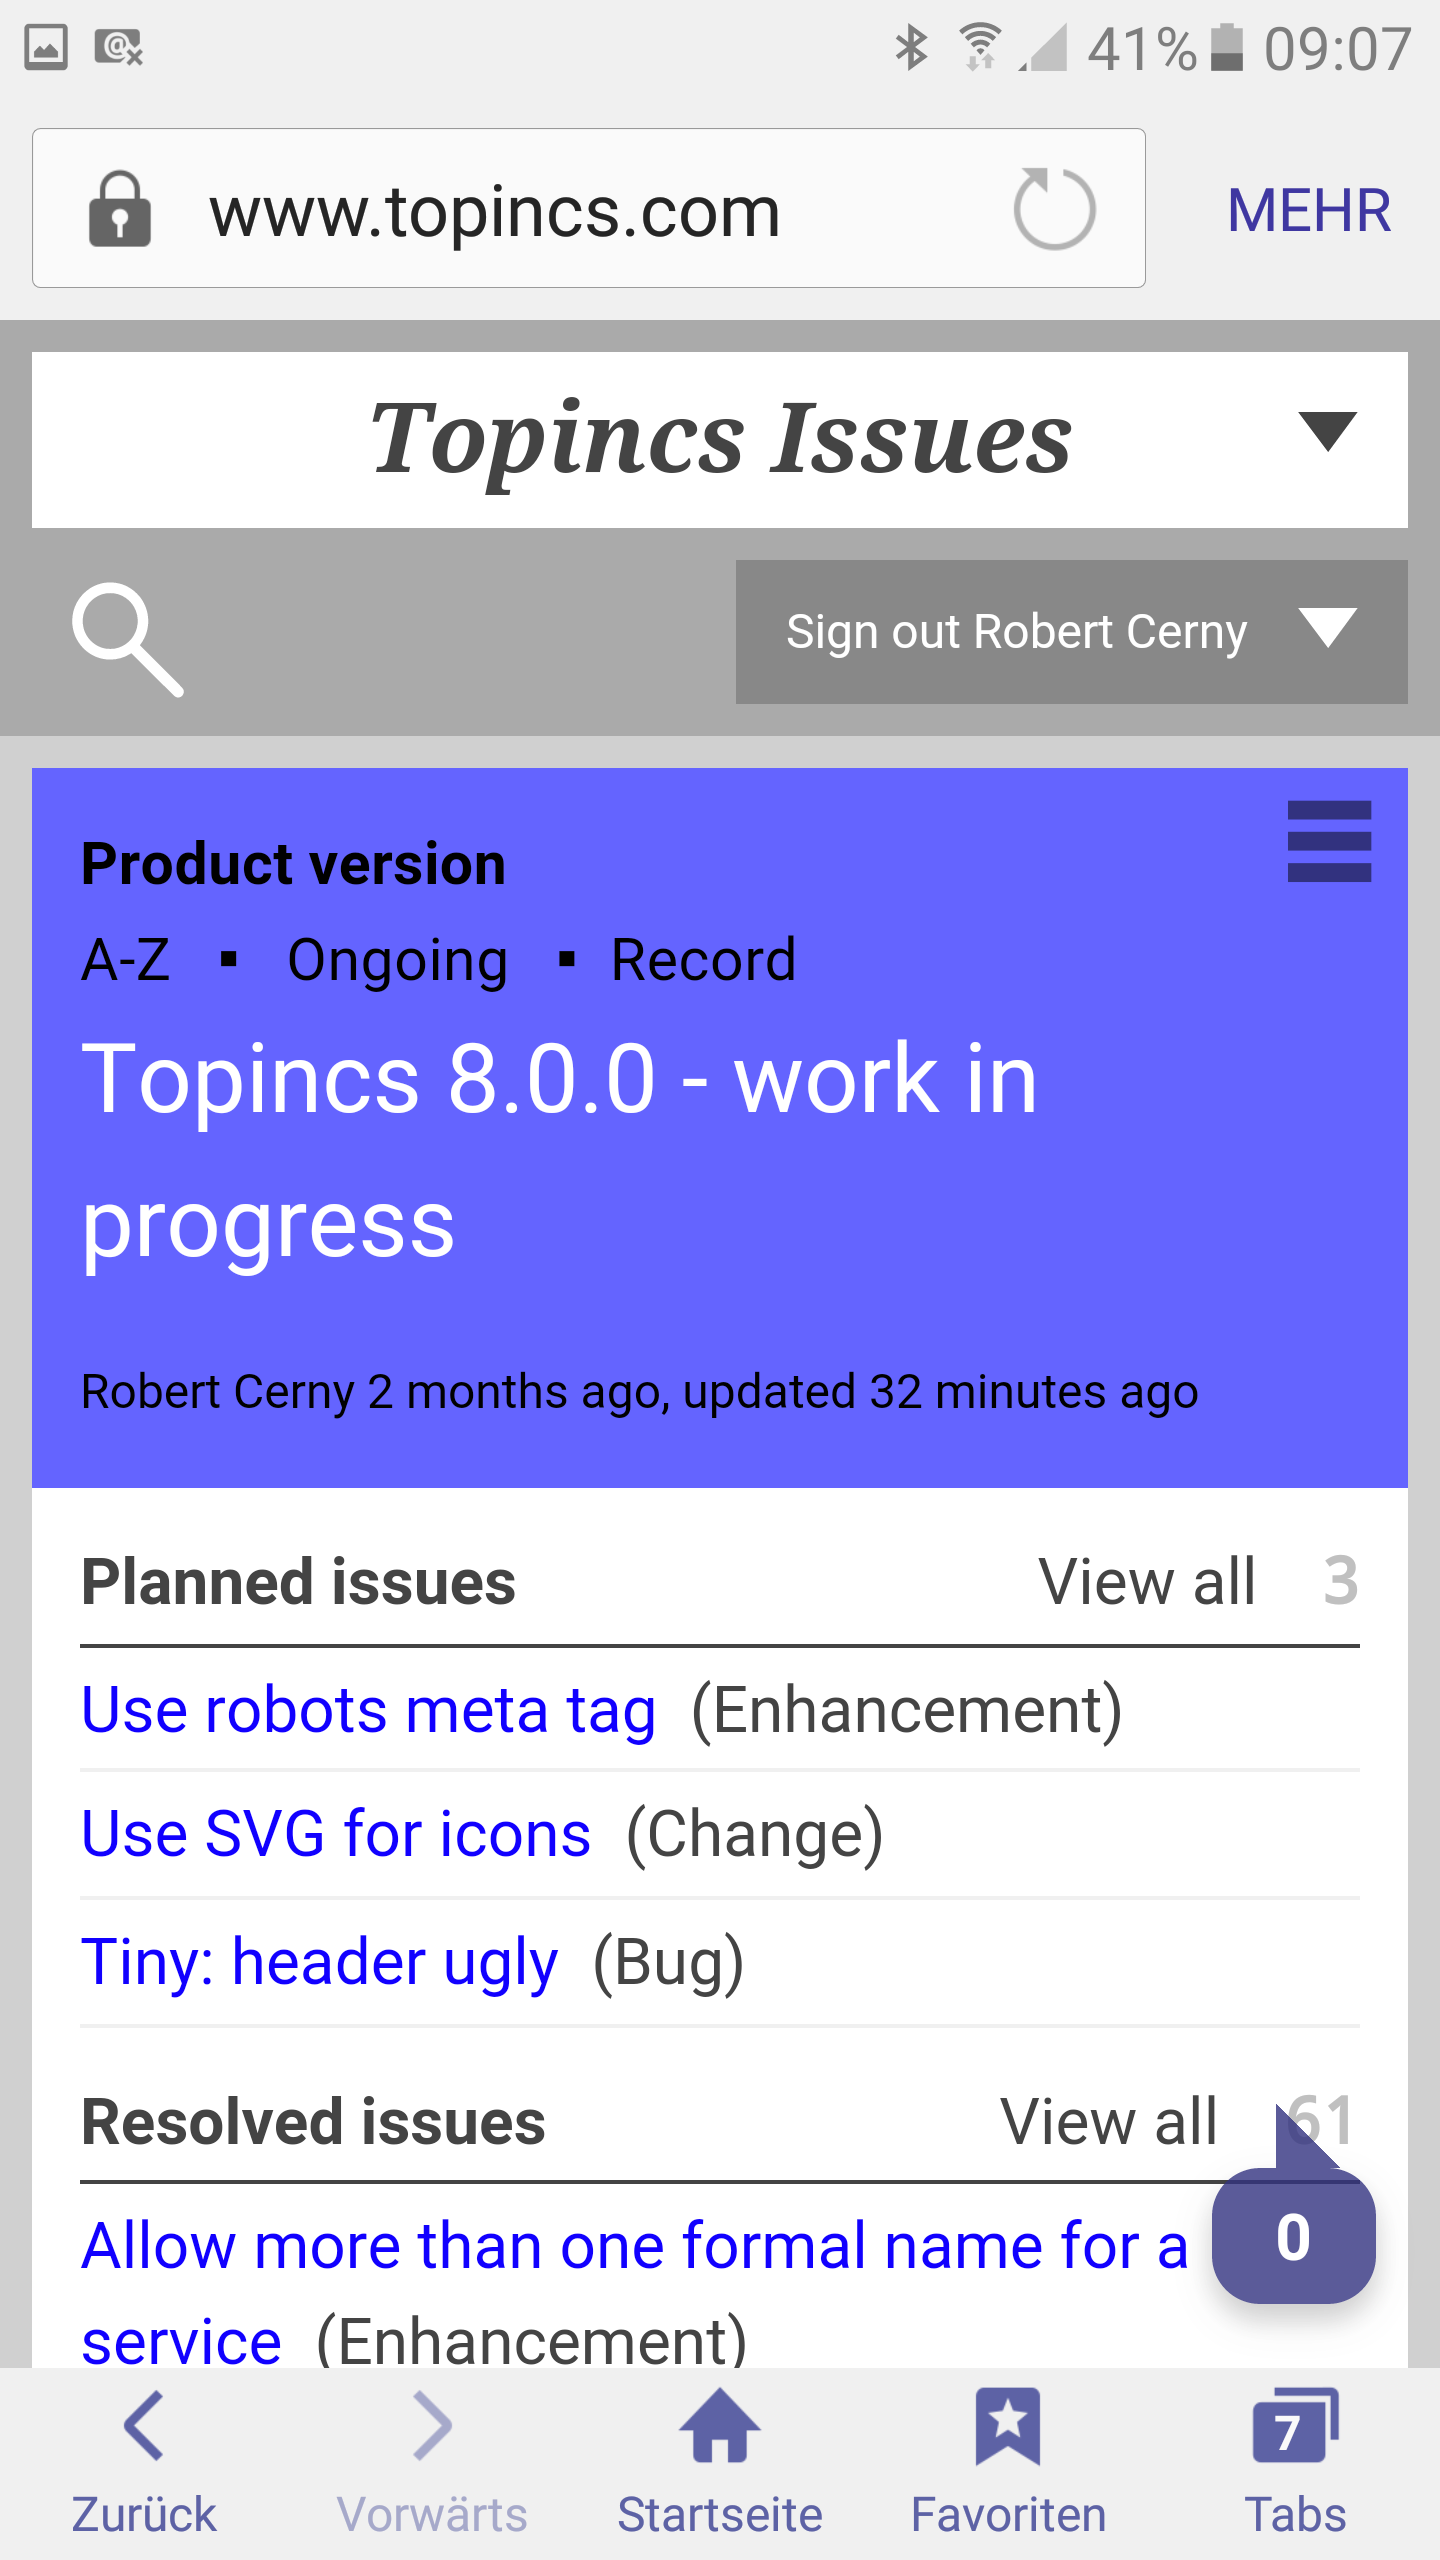
Task: Expand the Topincs Issues dropdown arrow
Action: [x=1327, y=431]
